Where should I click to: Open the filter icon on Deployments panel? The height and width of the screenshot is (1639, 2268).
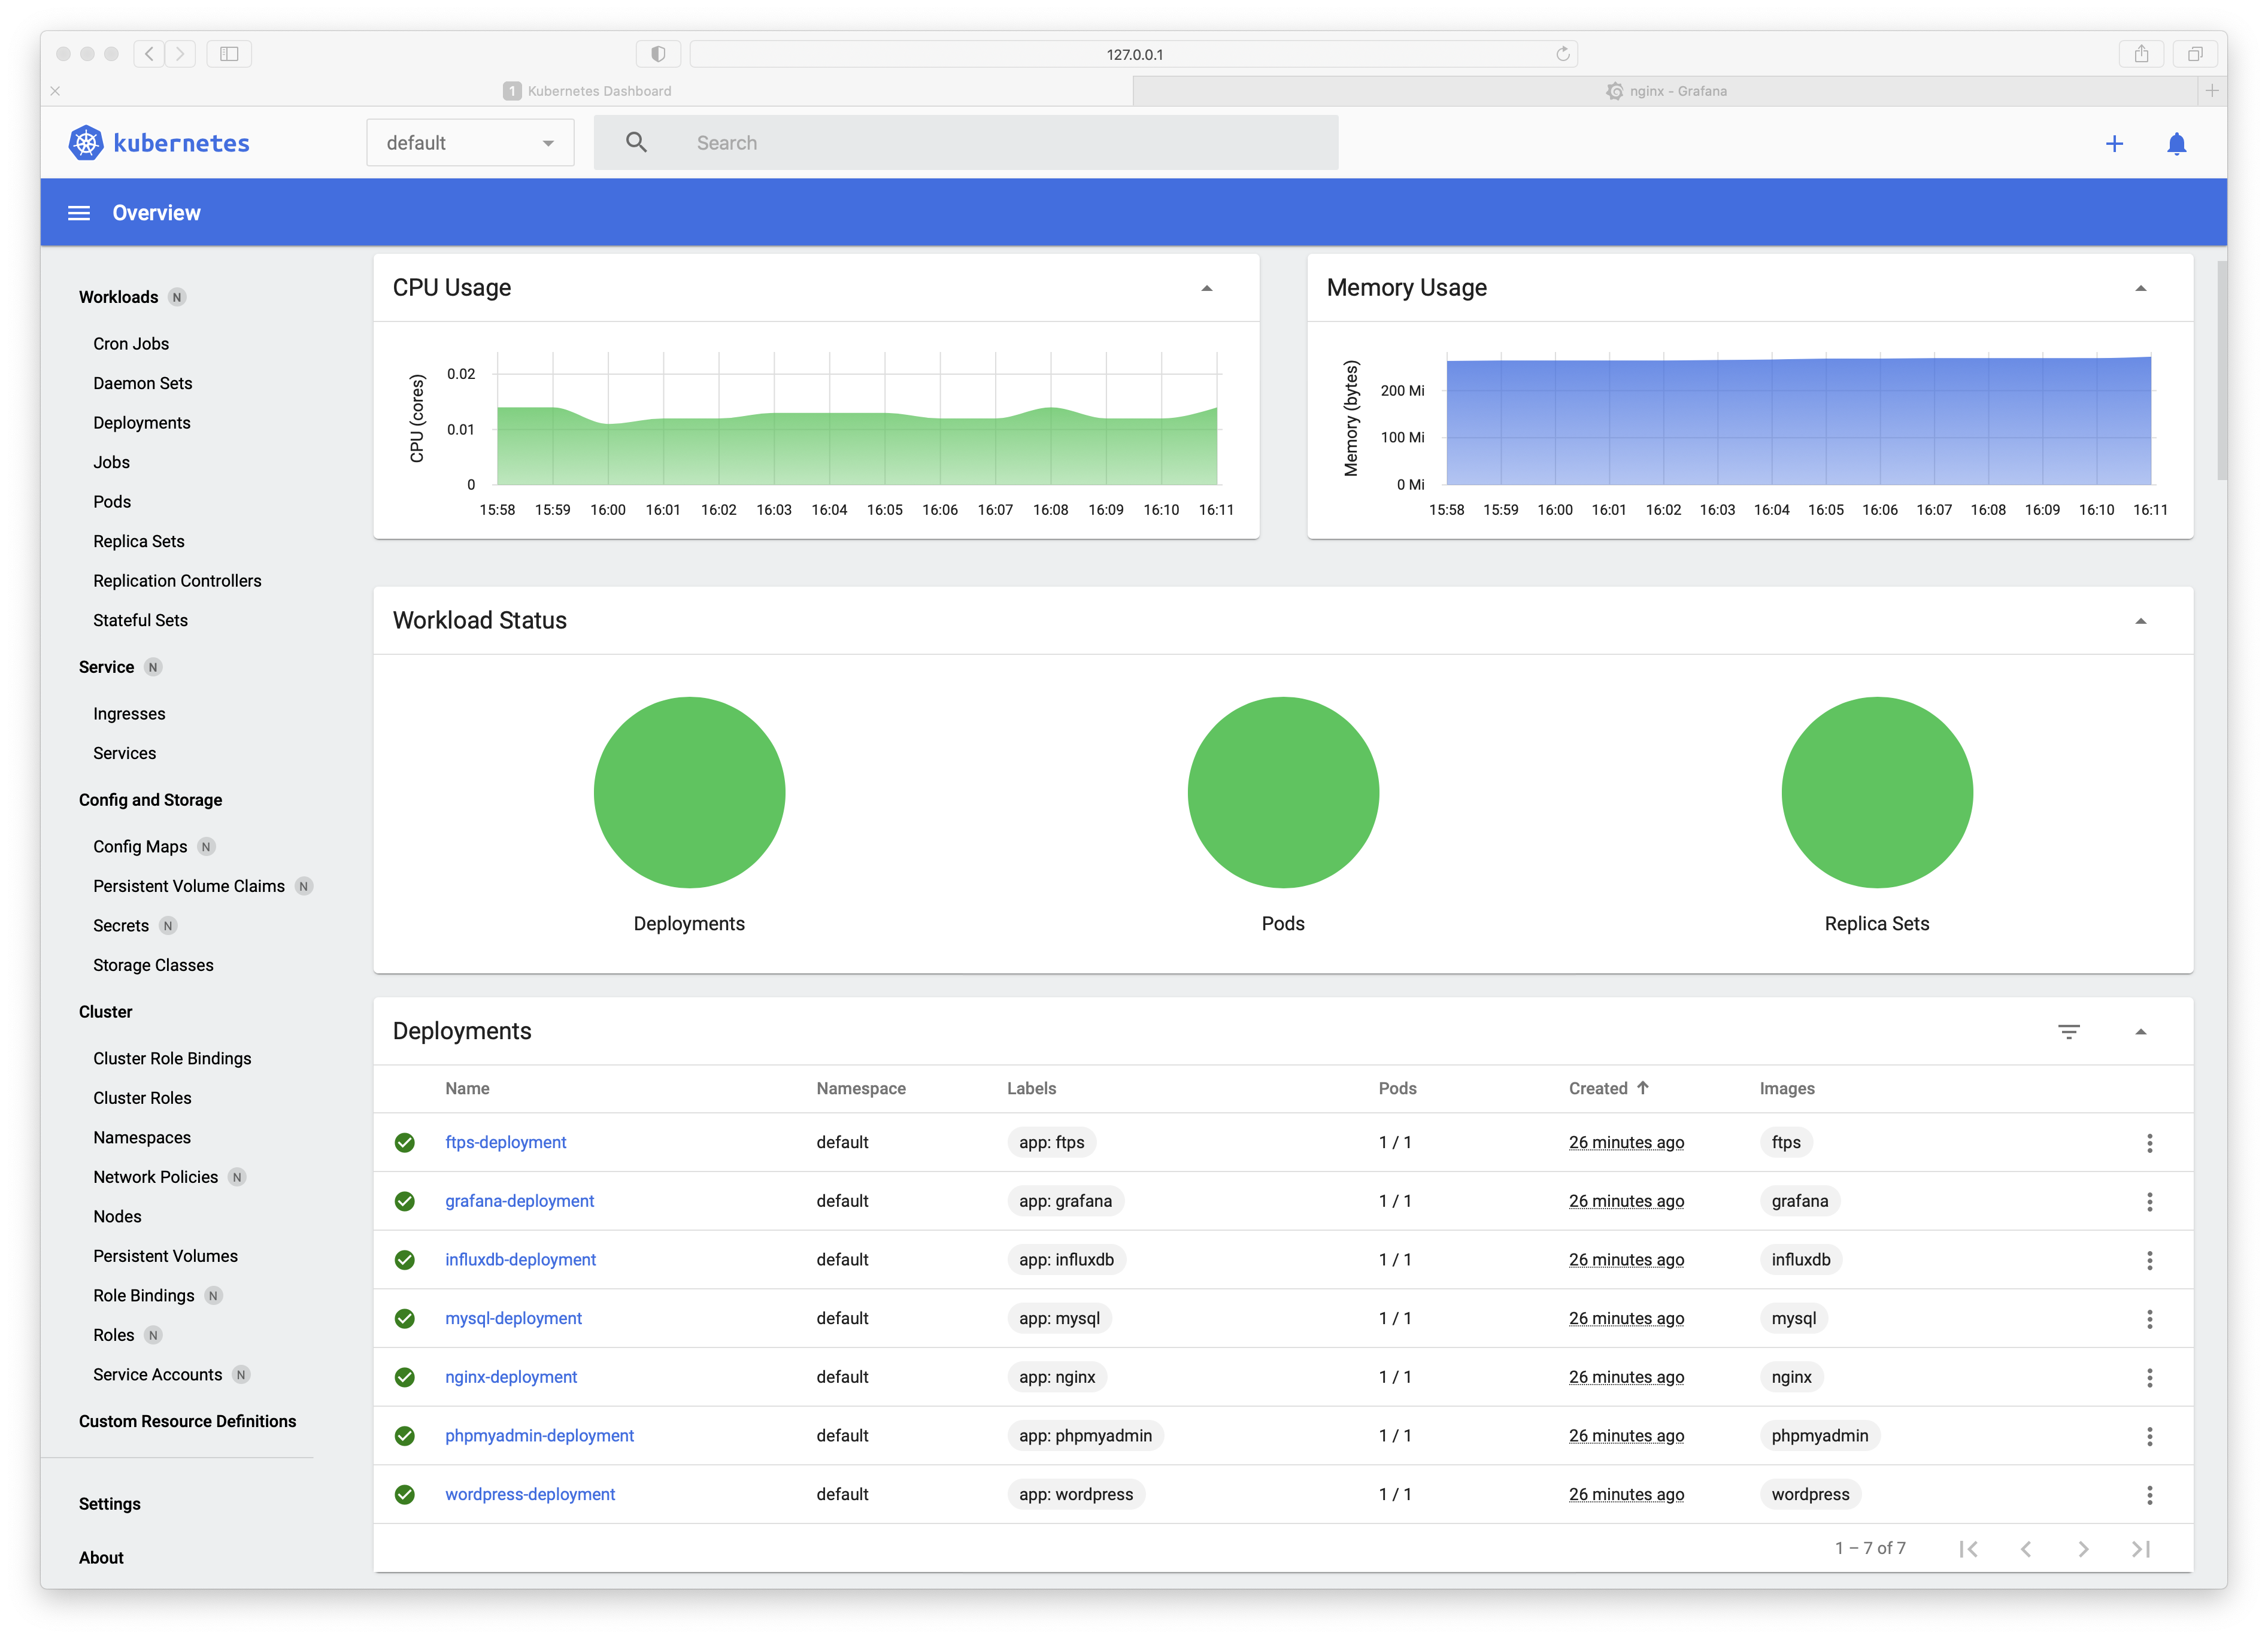click(x=2069, y=1031)
